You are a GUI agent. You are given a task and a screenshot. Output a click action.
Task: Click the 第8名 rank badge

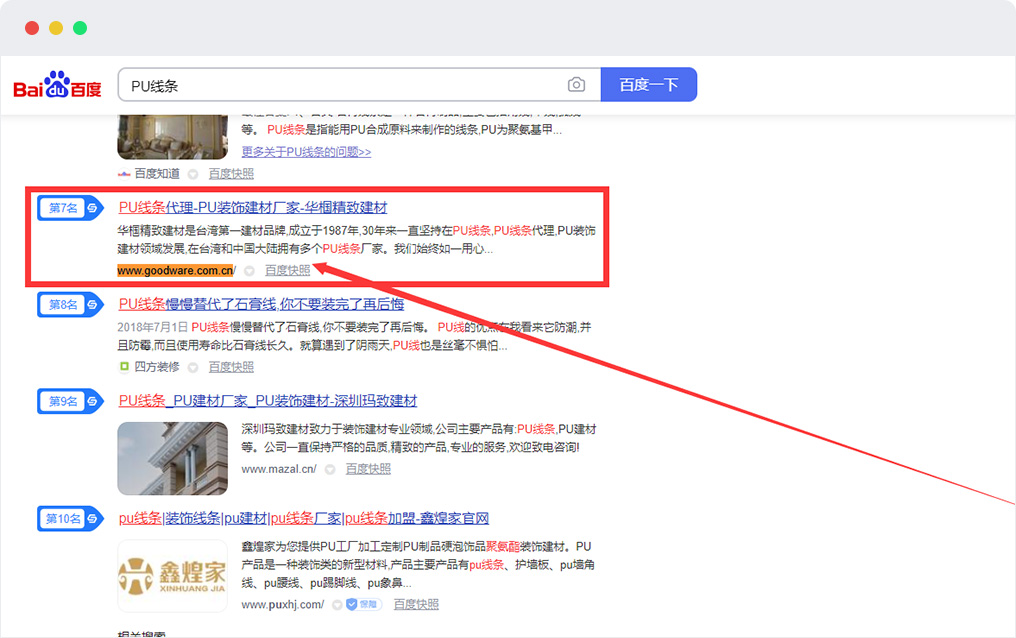point(70,304)
